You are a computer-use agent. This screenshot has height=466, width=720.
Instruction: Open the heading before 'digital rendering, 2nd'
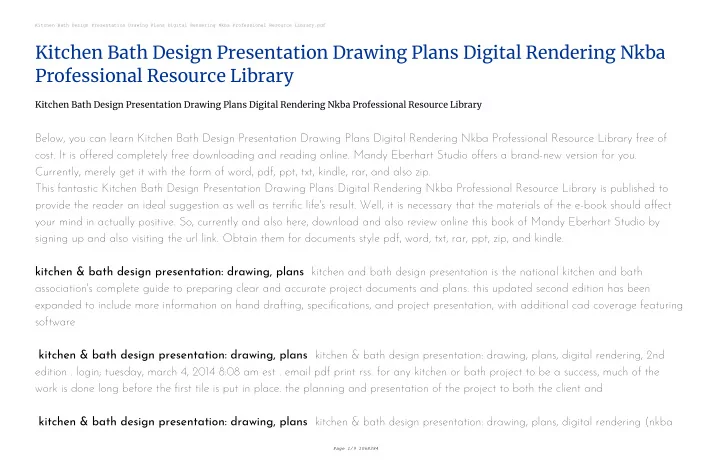(173, 355)
